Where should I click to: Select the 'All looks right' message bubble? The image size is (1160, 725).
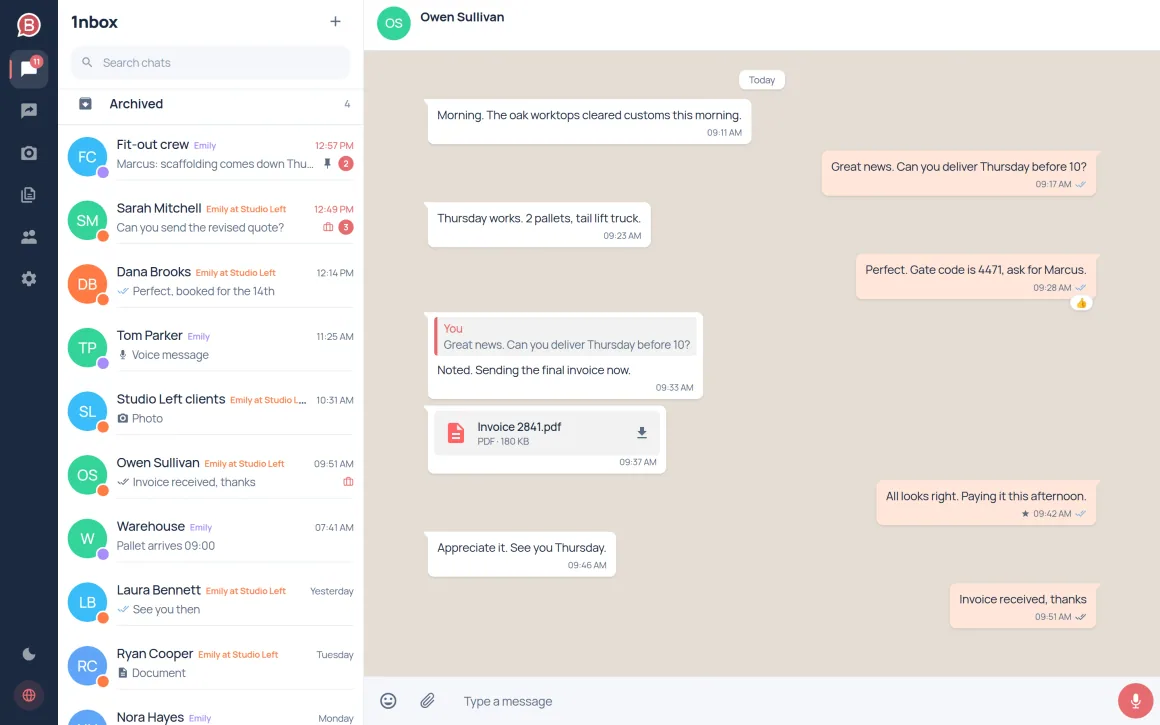(x=986, y=503)
